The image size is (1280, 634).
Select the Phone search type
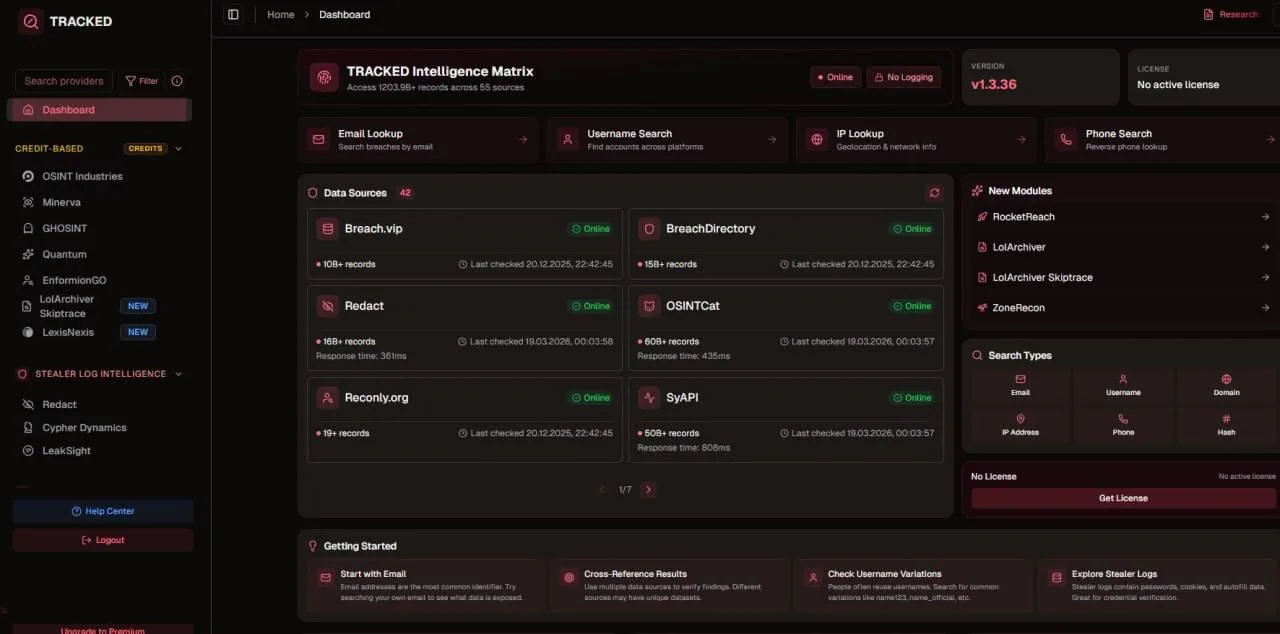pyautogui.click(x=1123, y=426)
